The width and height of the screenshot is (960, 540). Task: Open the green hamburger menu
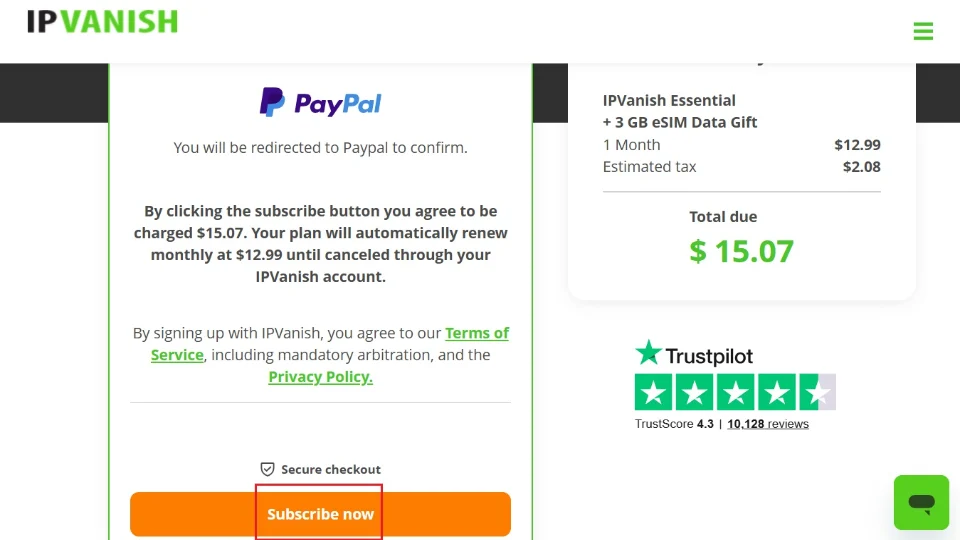coord(923,31)
